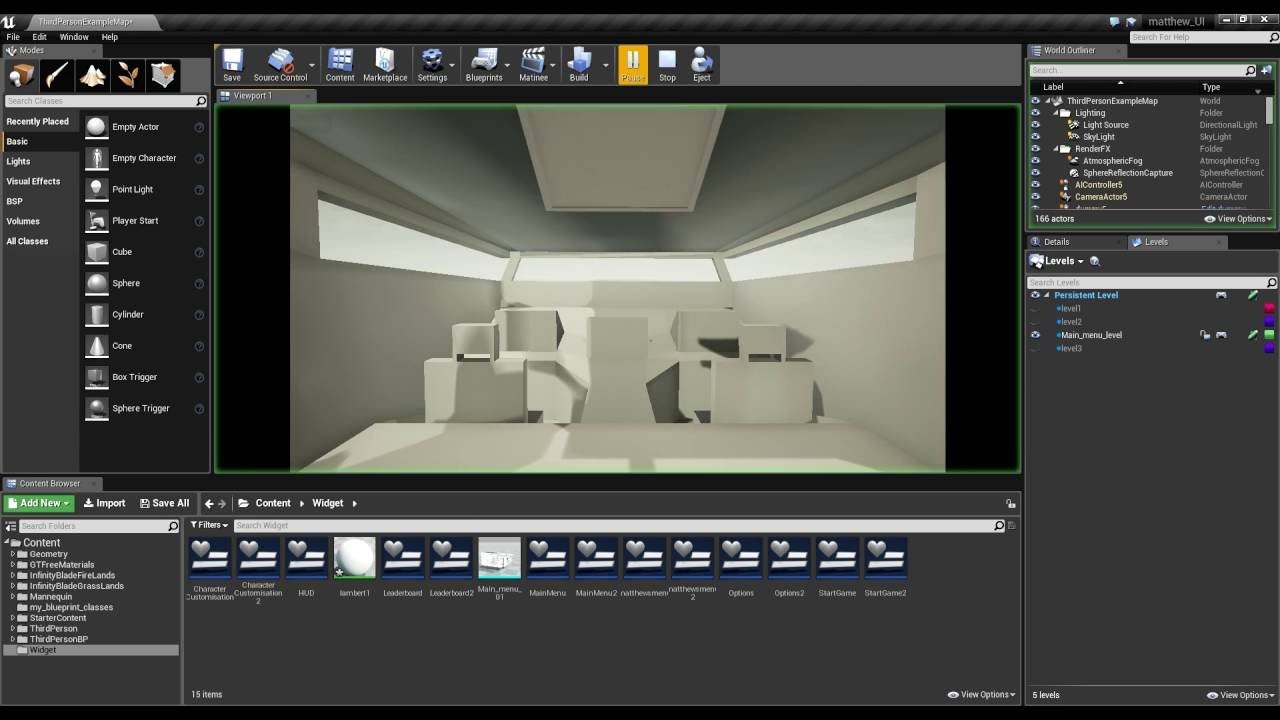The width and height of the screenshot is (1280, 720).
Task: Hide the Main_menu_level via eye icon
Action: click(x=1035, y=335)
